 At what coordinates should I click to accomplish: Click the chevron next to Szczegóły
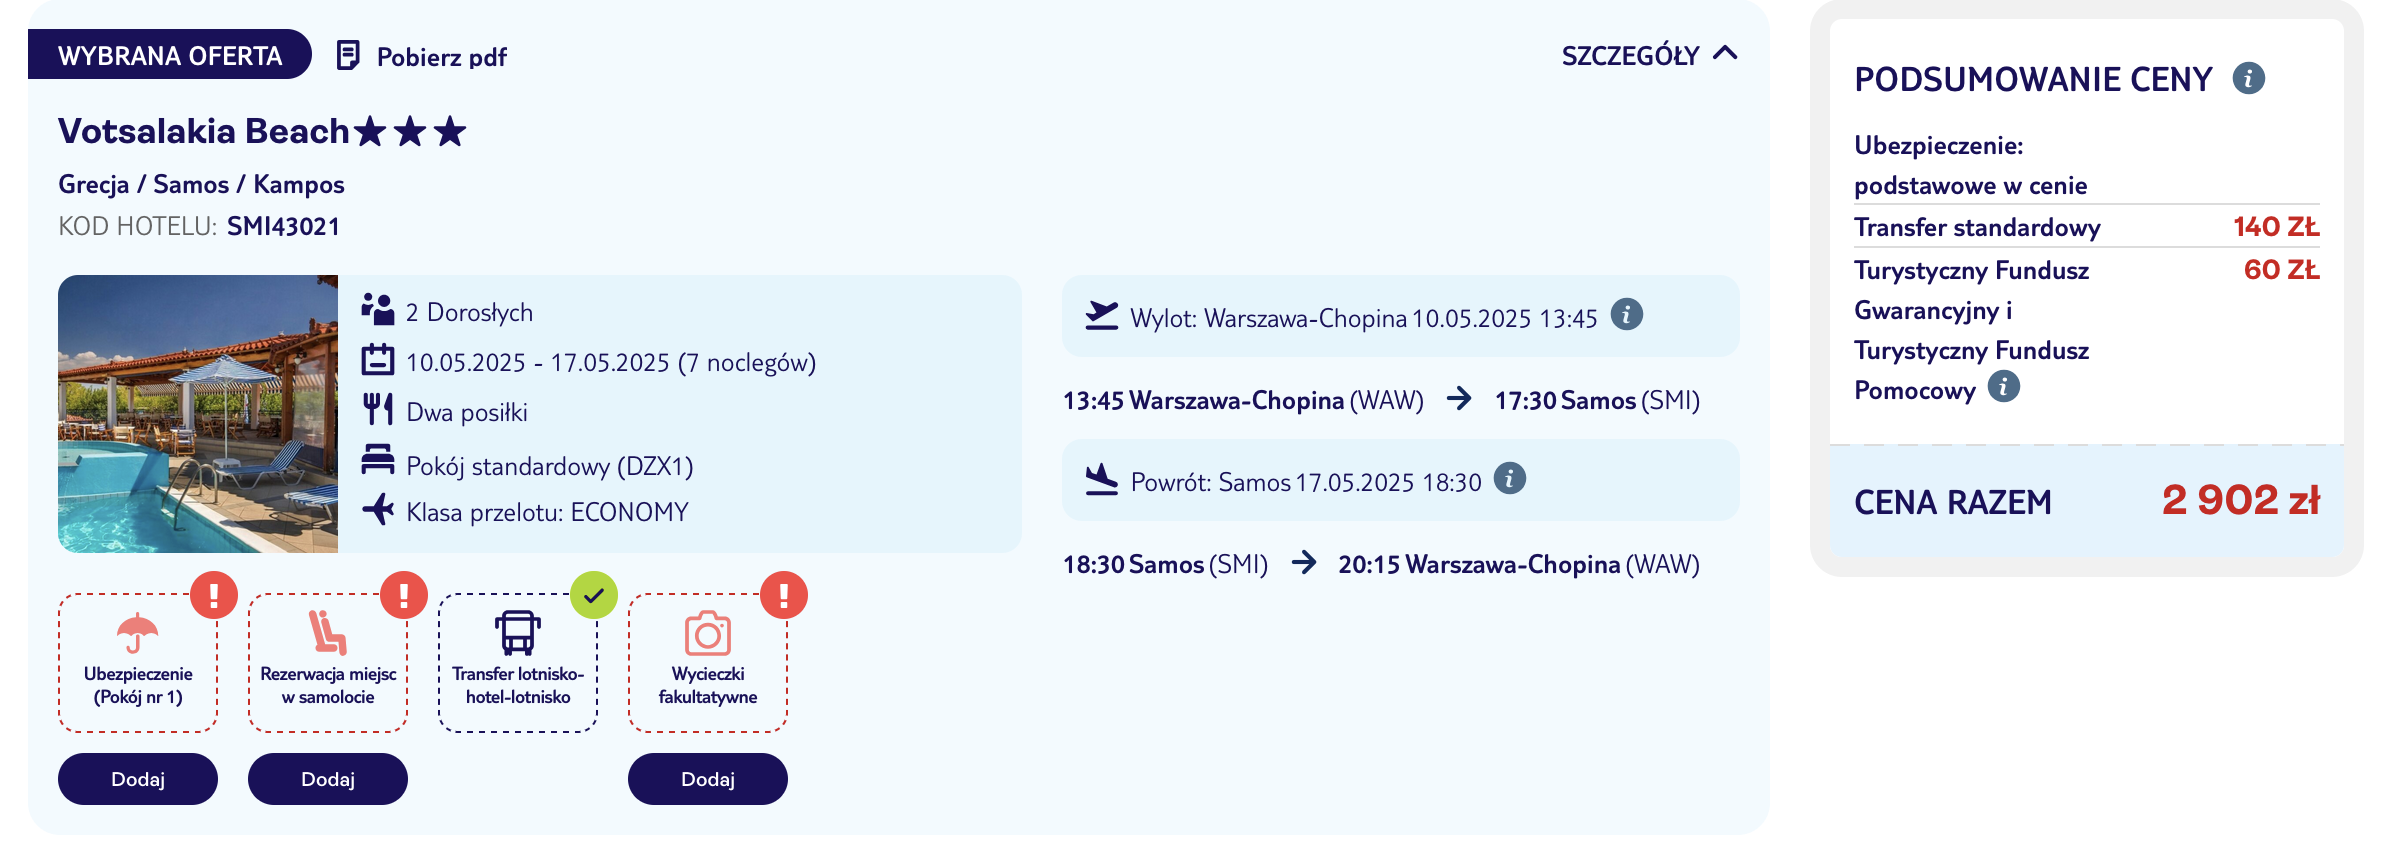(1725, 54)
